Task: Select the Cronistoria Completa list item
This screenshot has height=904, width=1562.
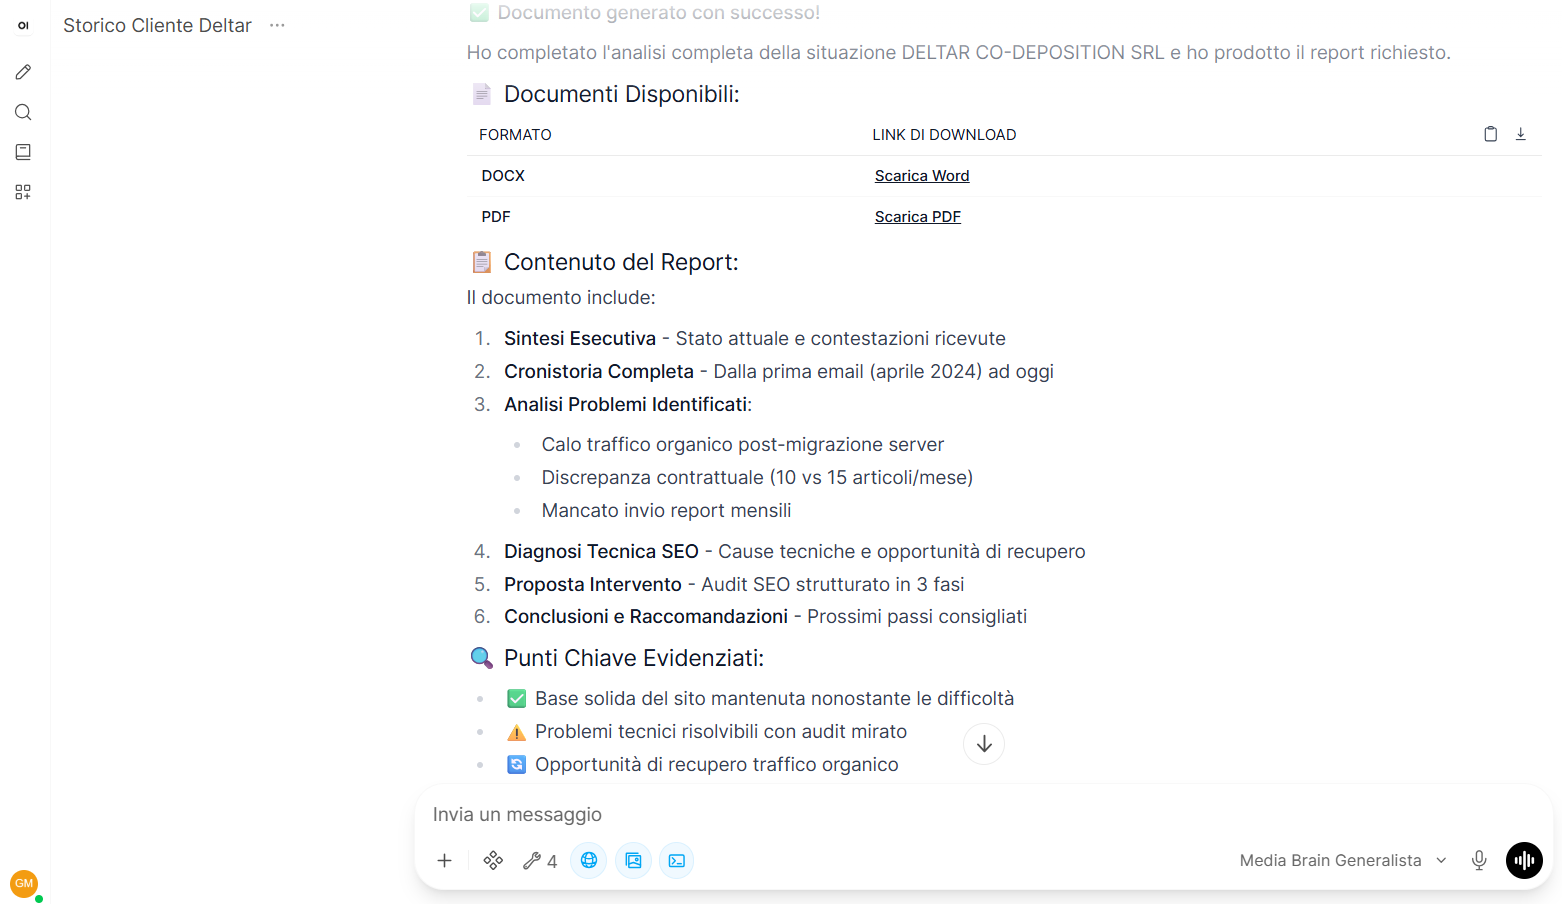Action: click(x=779, y=372)
